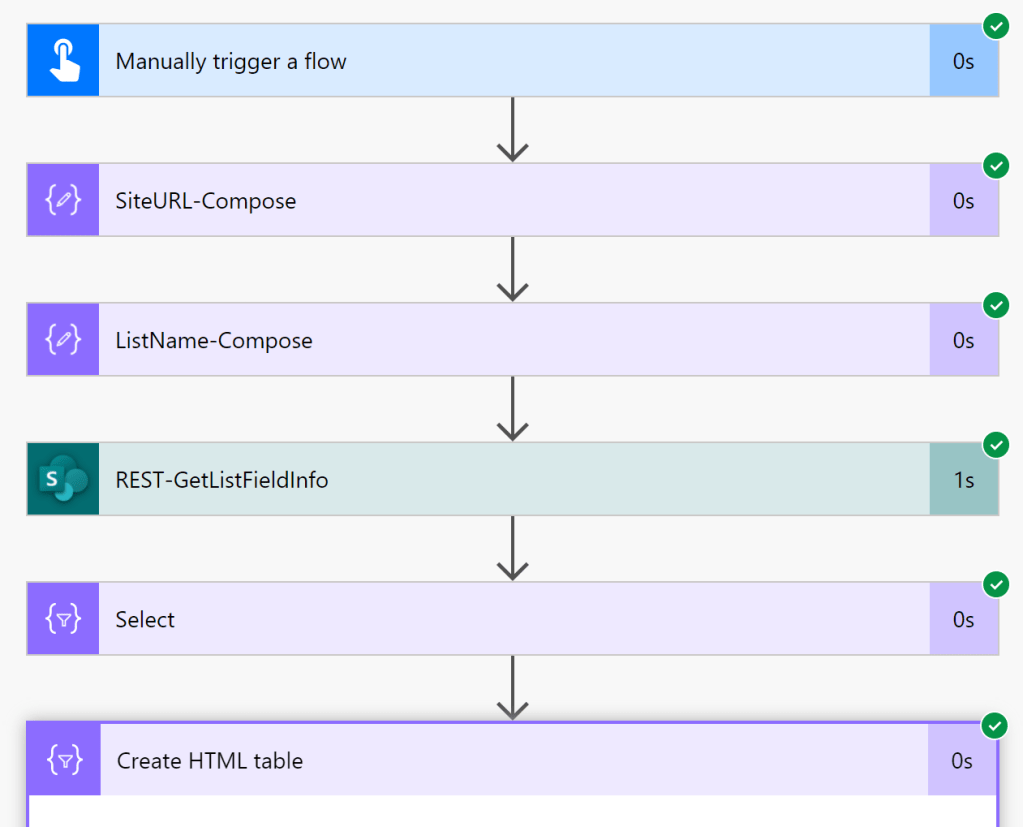Viewport: 1023px width, 827px height.
Task: Click the 1s duration on REST-GetListFieldInfo
Action: 963,480
